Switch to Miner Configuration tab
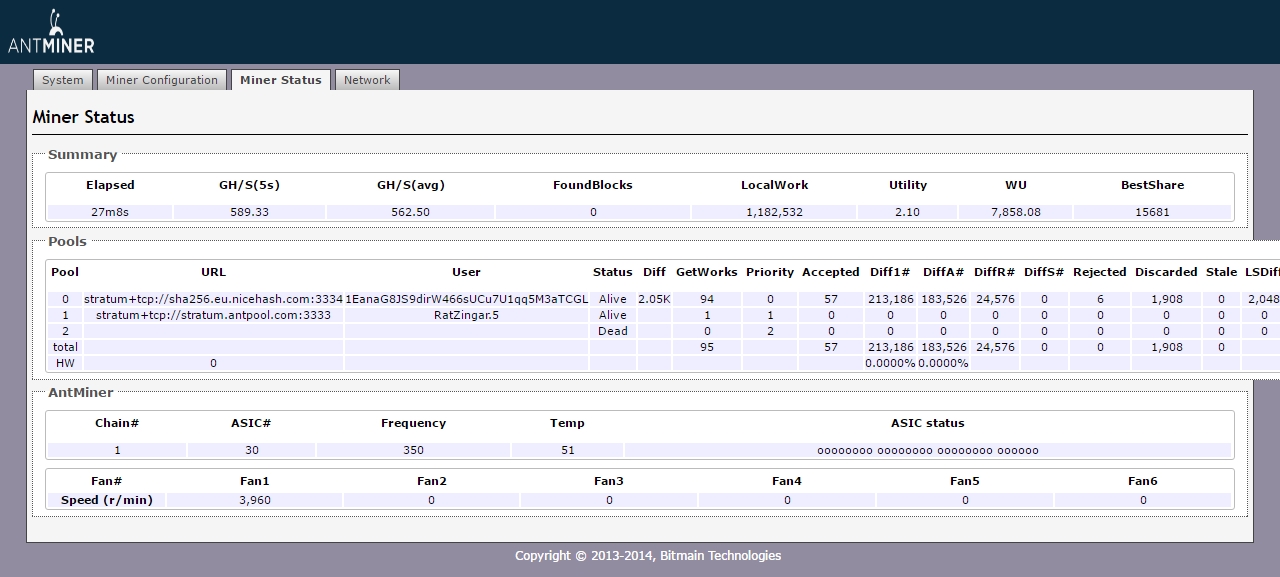 pyautogui.click(x=162, y=80)
